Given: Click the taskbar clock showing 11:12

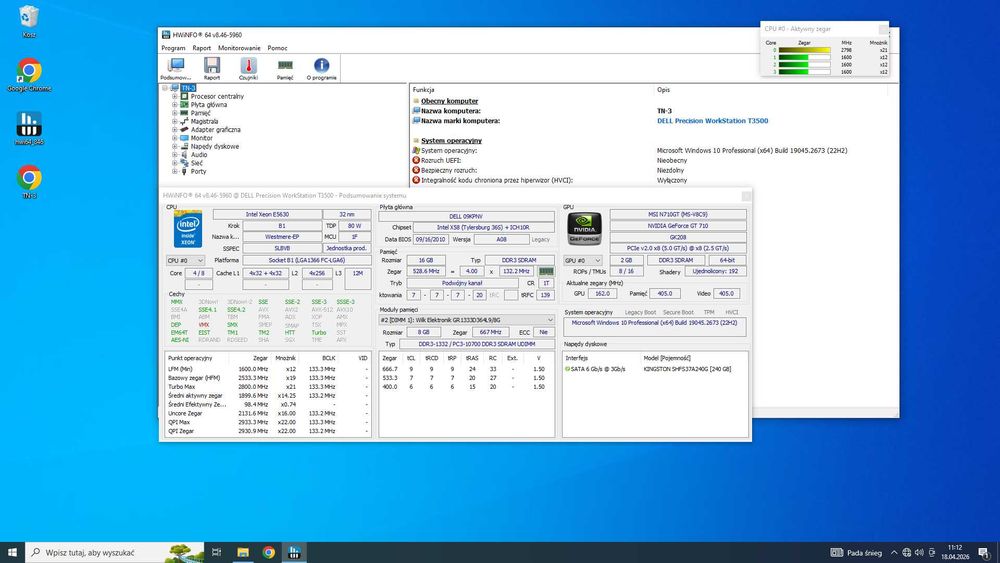Looking at the screenshot, I should click(955, 552).
